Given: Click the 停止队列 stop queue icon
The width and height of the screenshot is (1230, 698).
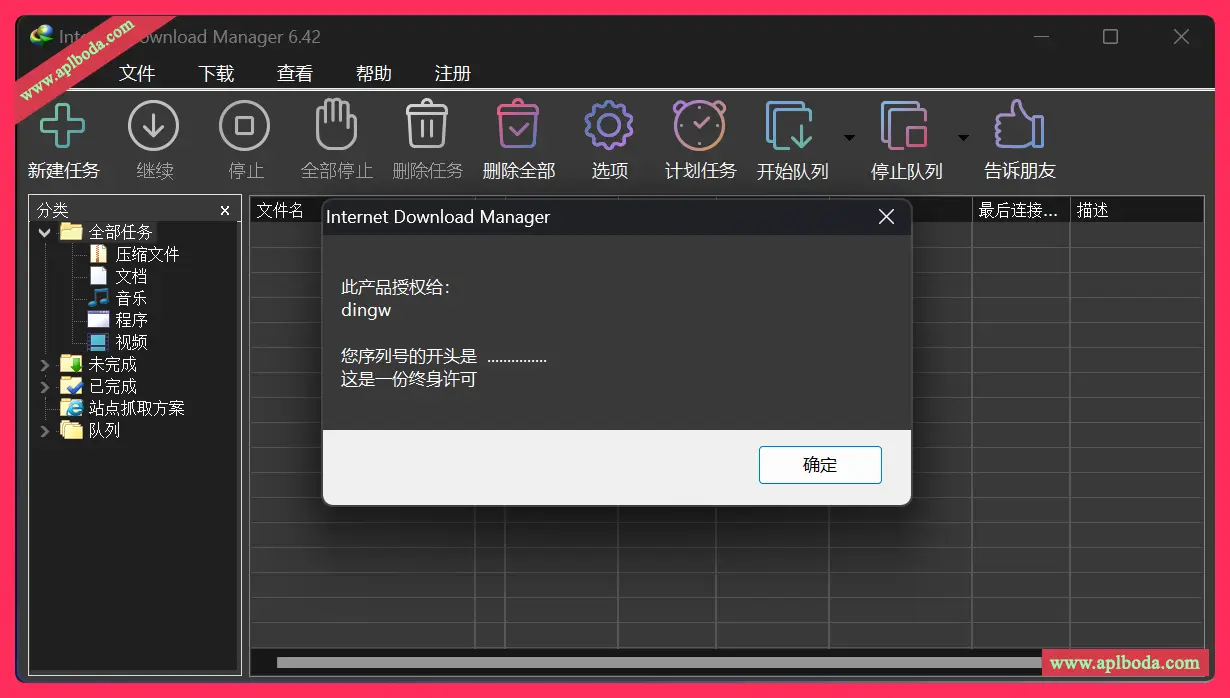Looking at the screenshot, I should click(x=904, y=126).
